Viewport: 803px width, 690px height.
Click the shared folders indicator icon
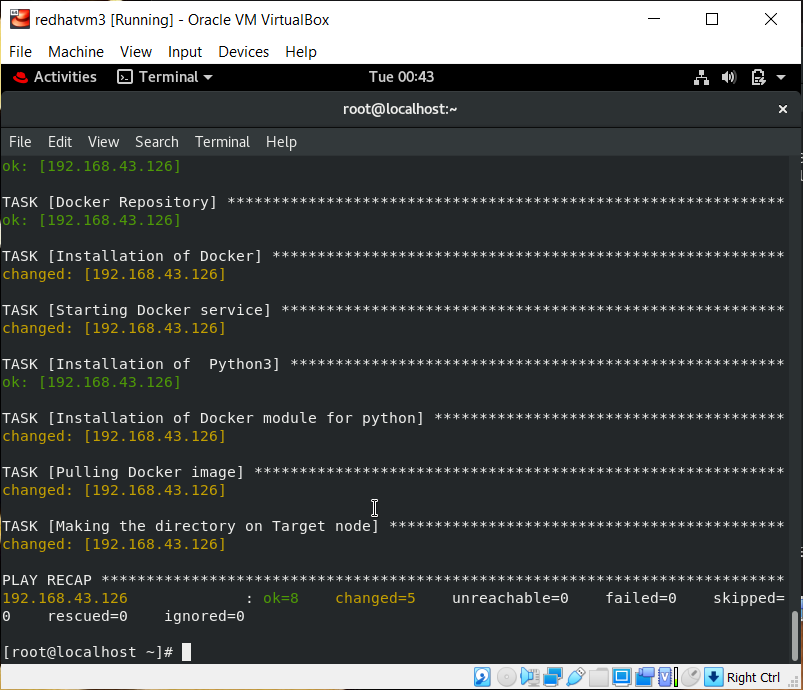(x=598, y=677)
